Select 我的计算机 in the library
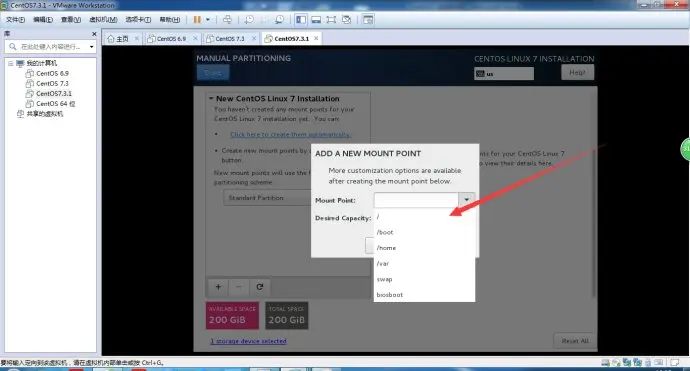The width and height of the screenshot is (690, 371). (41, 63)
